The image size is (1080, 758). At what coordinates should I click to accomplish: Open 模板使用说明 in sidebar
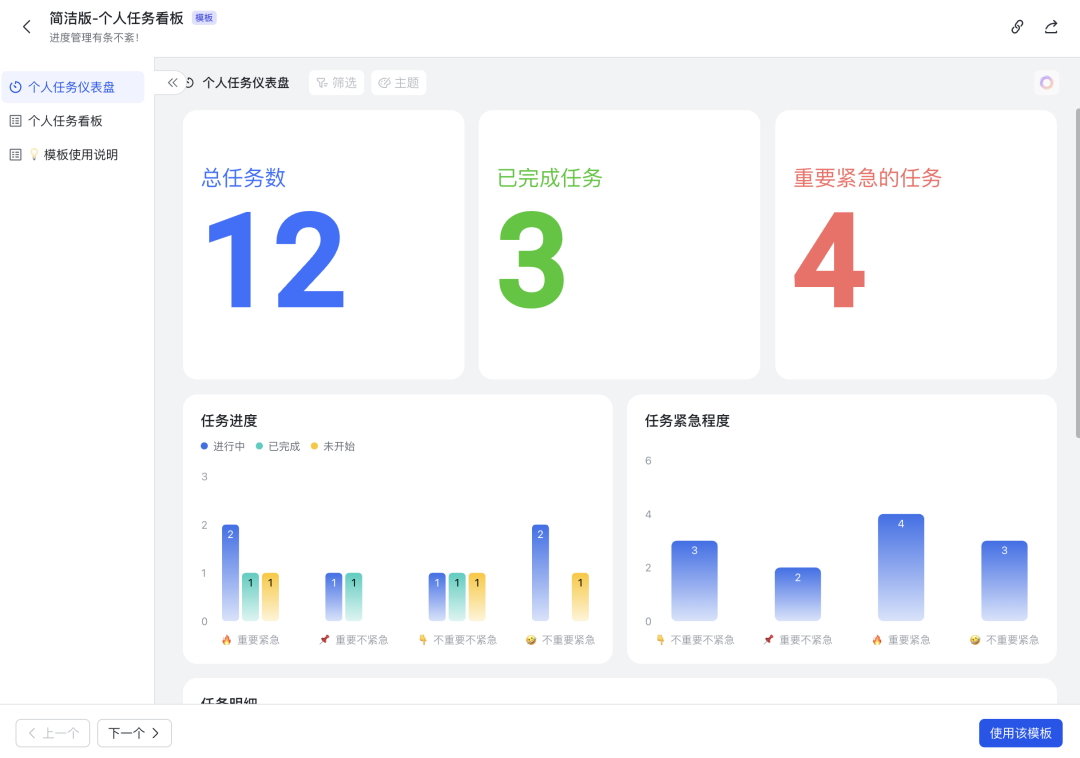coord(72,154)
